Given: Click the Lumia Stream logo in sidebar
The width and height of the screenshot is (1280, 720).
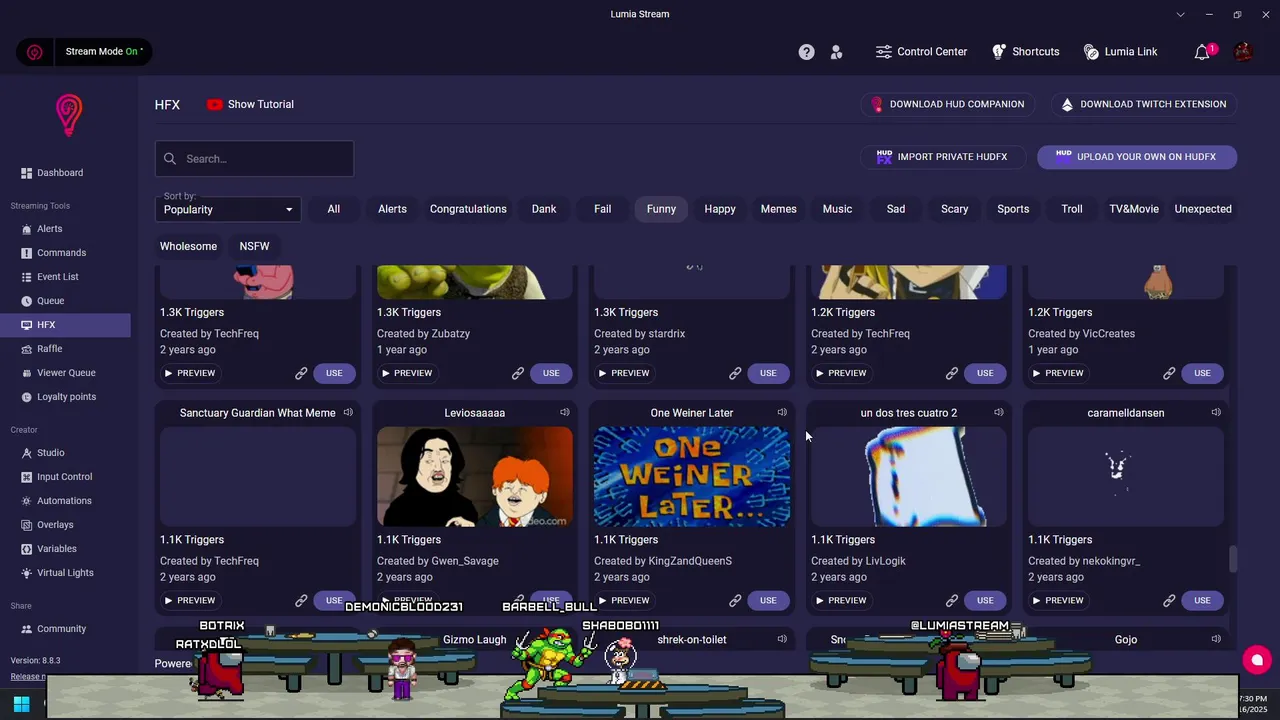Looking at the screenshot, I should click(68, 115).
